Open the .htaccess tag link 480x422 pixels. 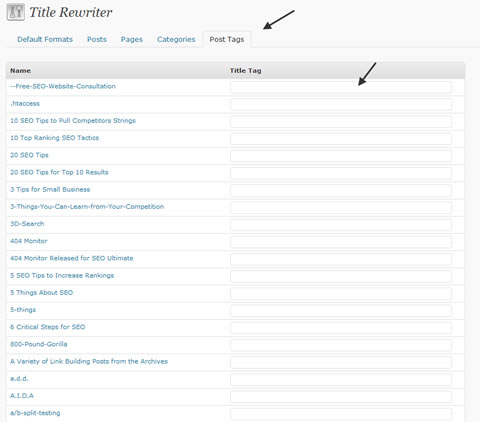tap(25, 104)
